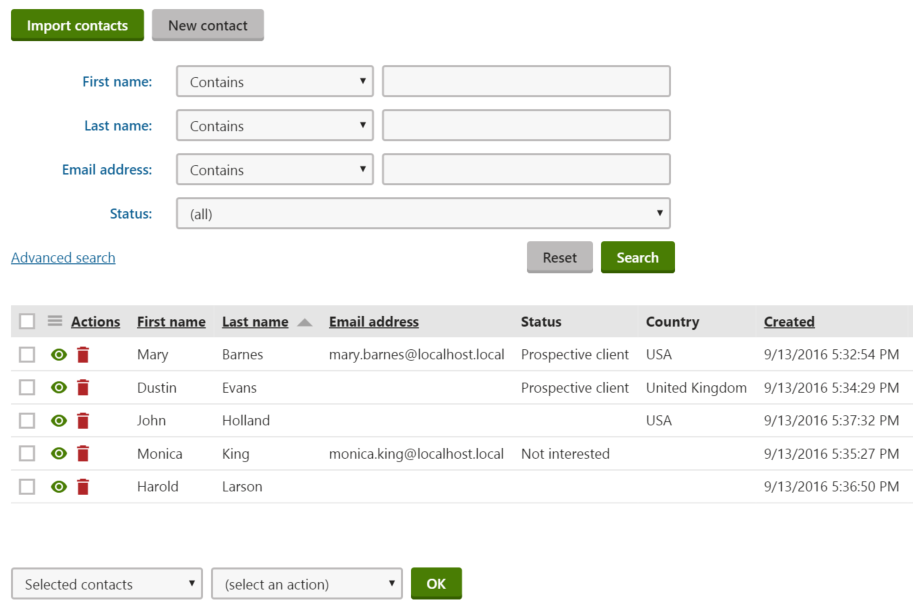The width and height of the screenshot is (913, 609).
Task: View details for Mary Barnes contact
Action: tap(58, 354)
